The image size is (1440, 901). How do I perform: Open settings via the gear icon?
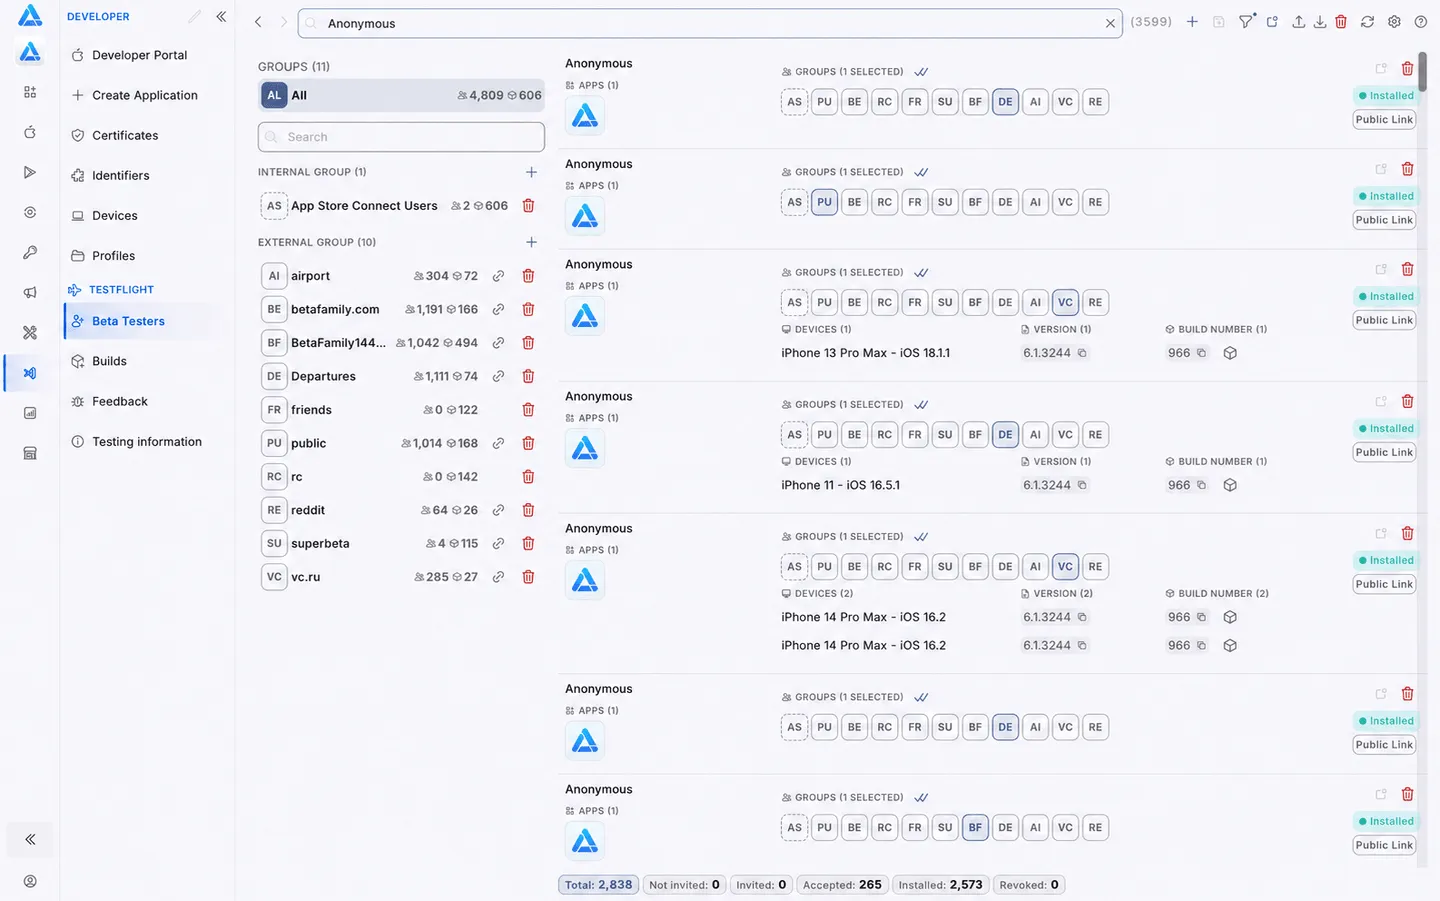[1394, 22]
